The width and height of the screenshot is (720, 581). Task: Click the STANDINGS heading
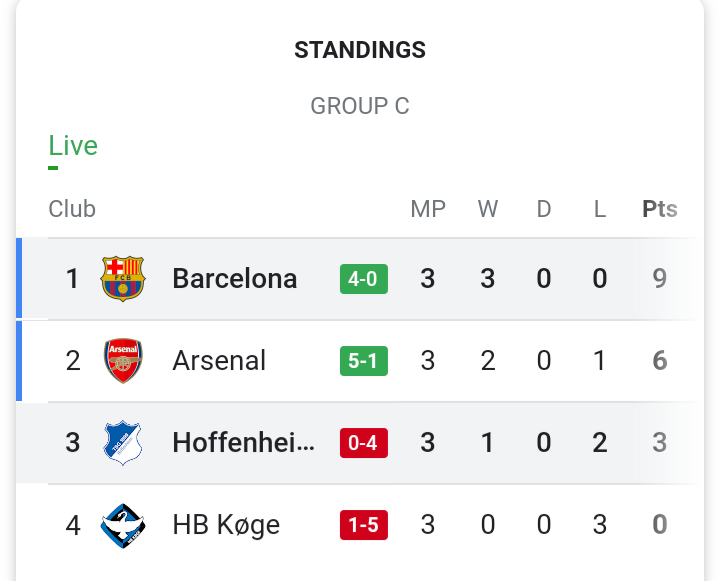pos(360,50)
